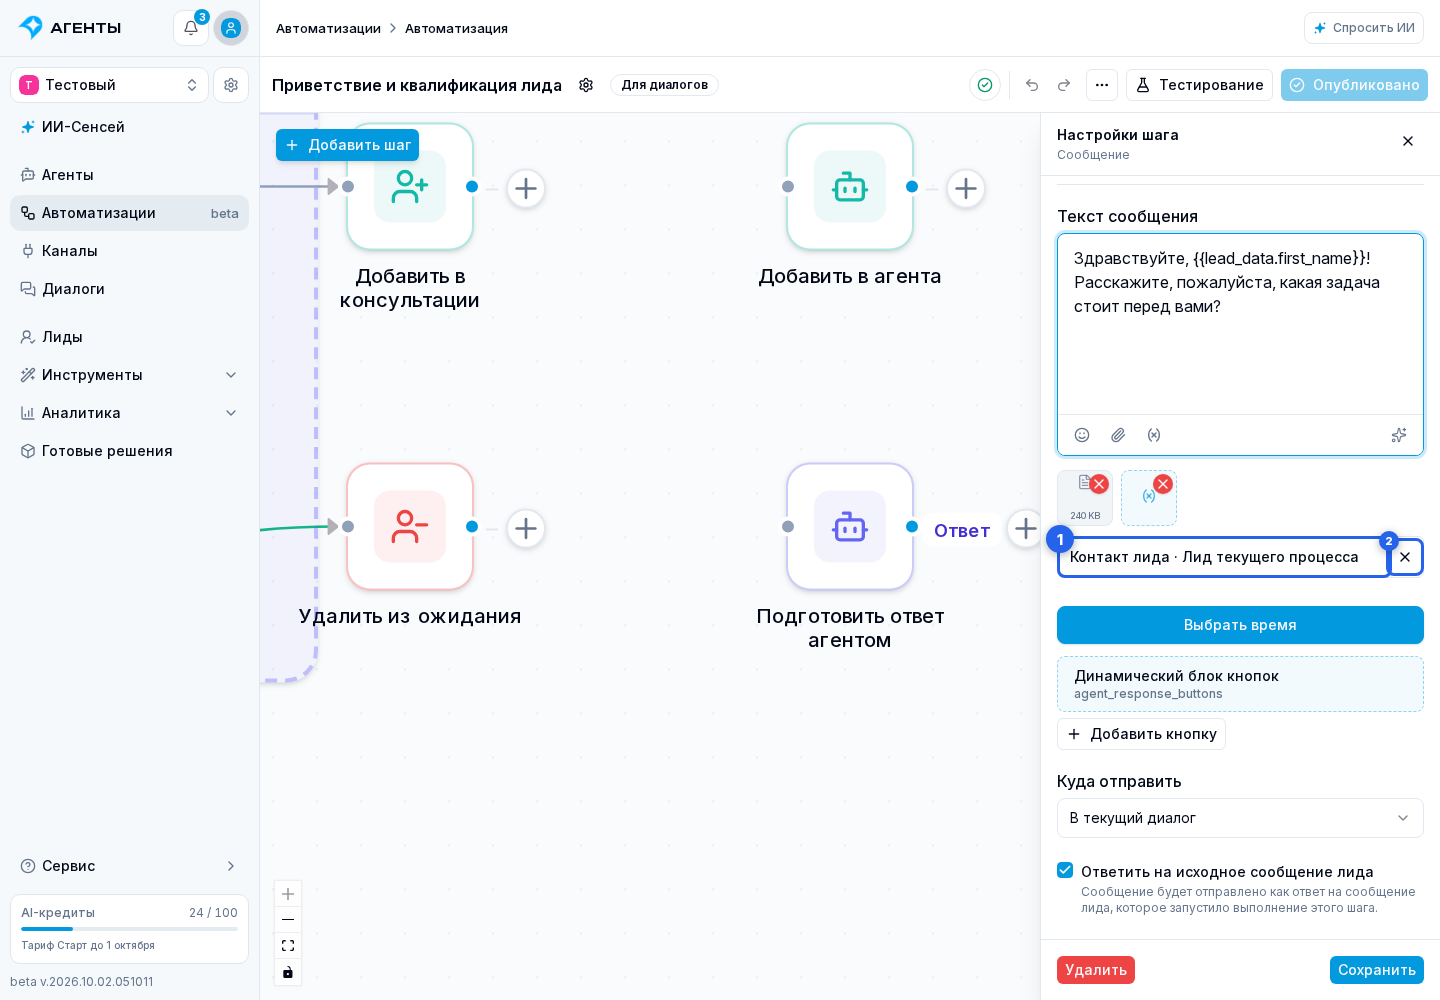Attach a file with the paperclip icon
This screenshot has height=1000, width=1440.
pos(1118,435)
